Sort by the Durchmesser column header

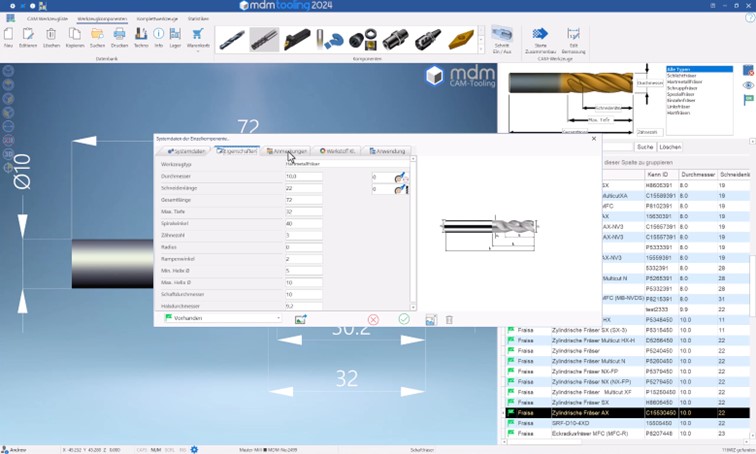[698, 174]
